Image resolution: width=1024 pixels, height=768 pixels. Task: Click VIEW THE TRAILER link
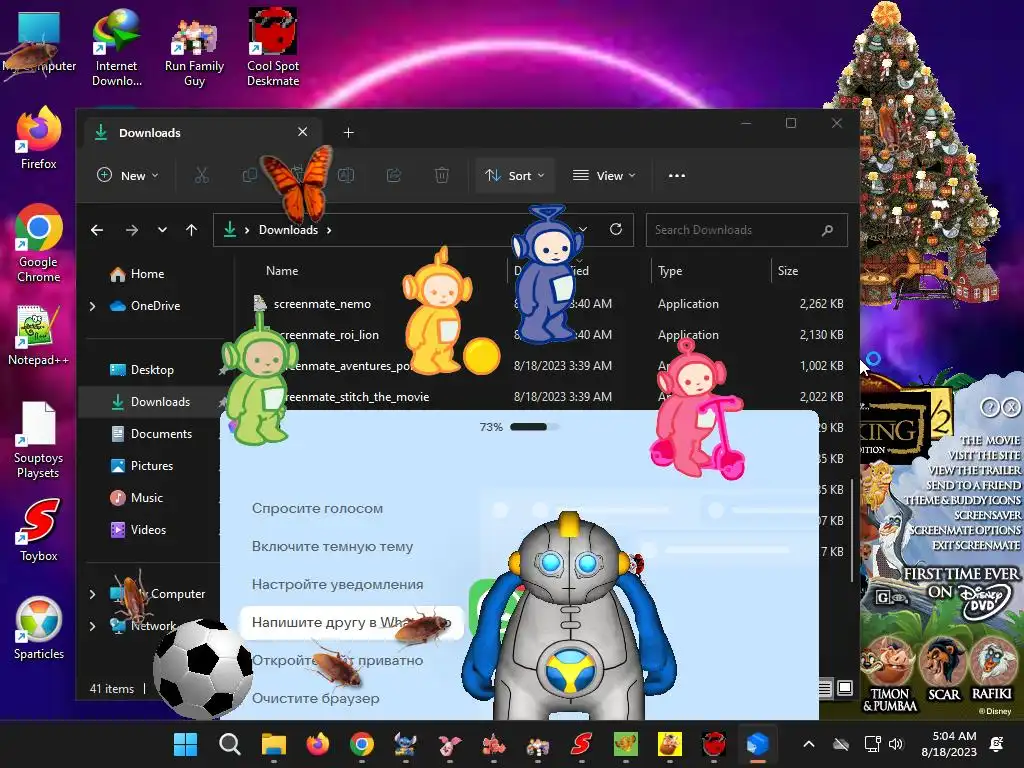974,470
